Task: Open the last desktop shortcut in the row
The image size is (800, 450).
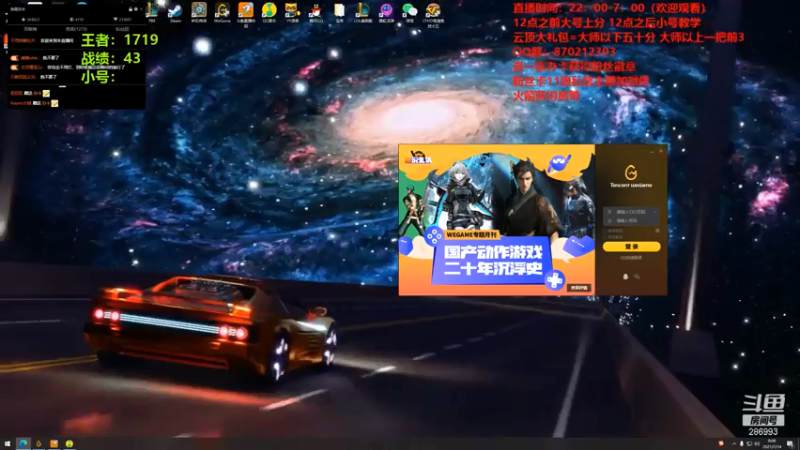Action: [433, 13]
